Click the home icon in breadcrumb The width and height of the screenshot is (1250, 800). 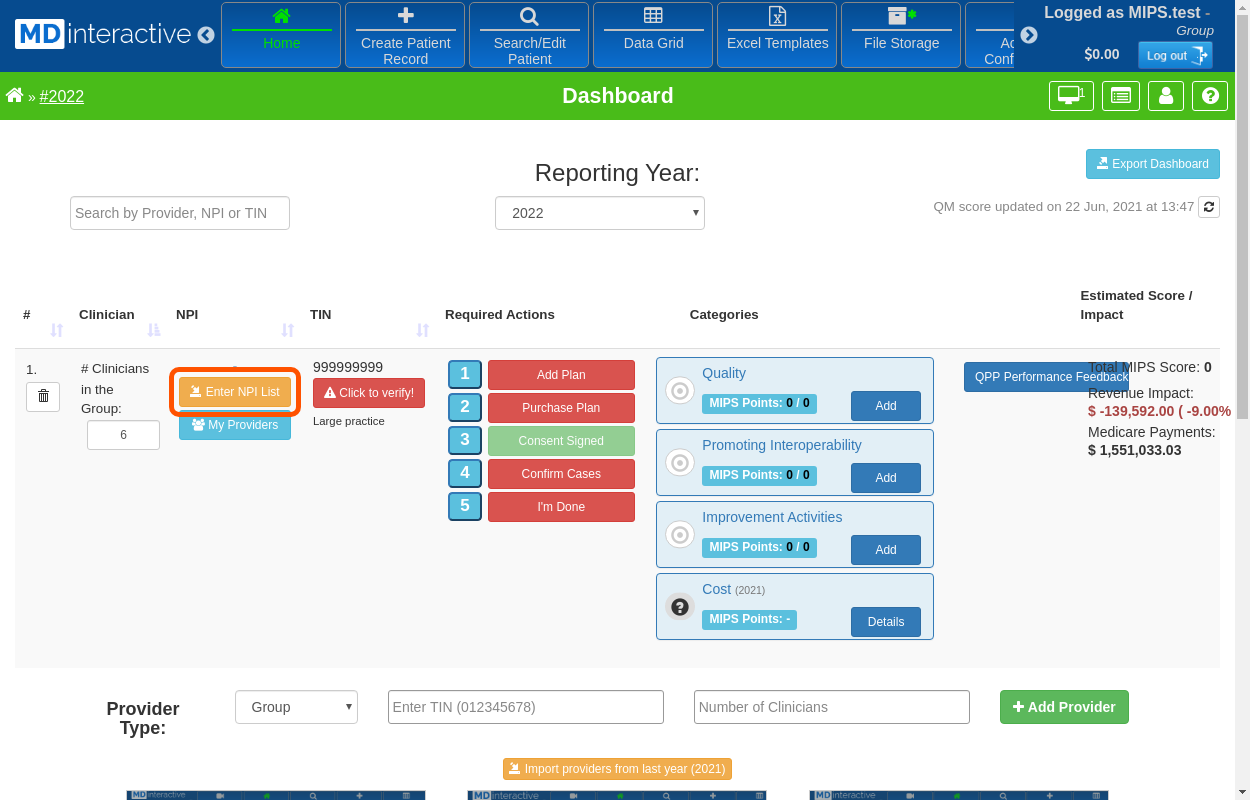(15, 96)
